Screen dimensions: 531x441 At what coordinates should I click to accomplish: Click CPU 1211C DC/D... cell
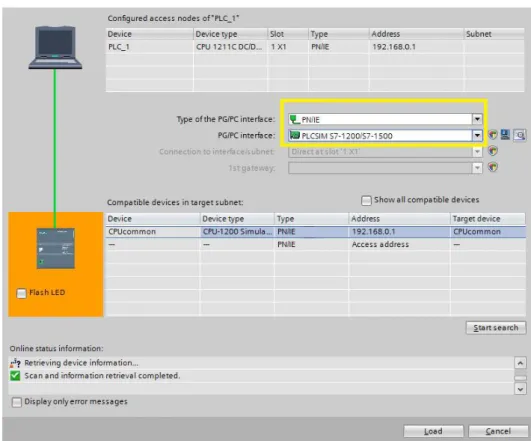point(230,47)
